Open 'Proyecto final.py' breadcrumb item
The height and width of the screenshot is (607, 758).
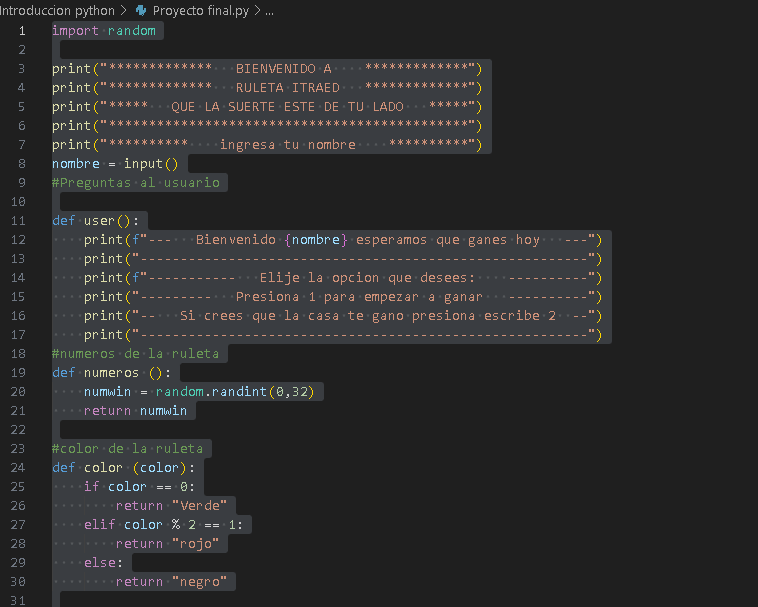(201, 10)
